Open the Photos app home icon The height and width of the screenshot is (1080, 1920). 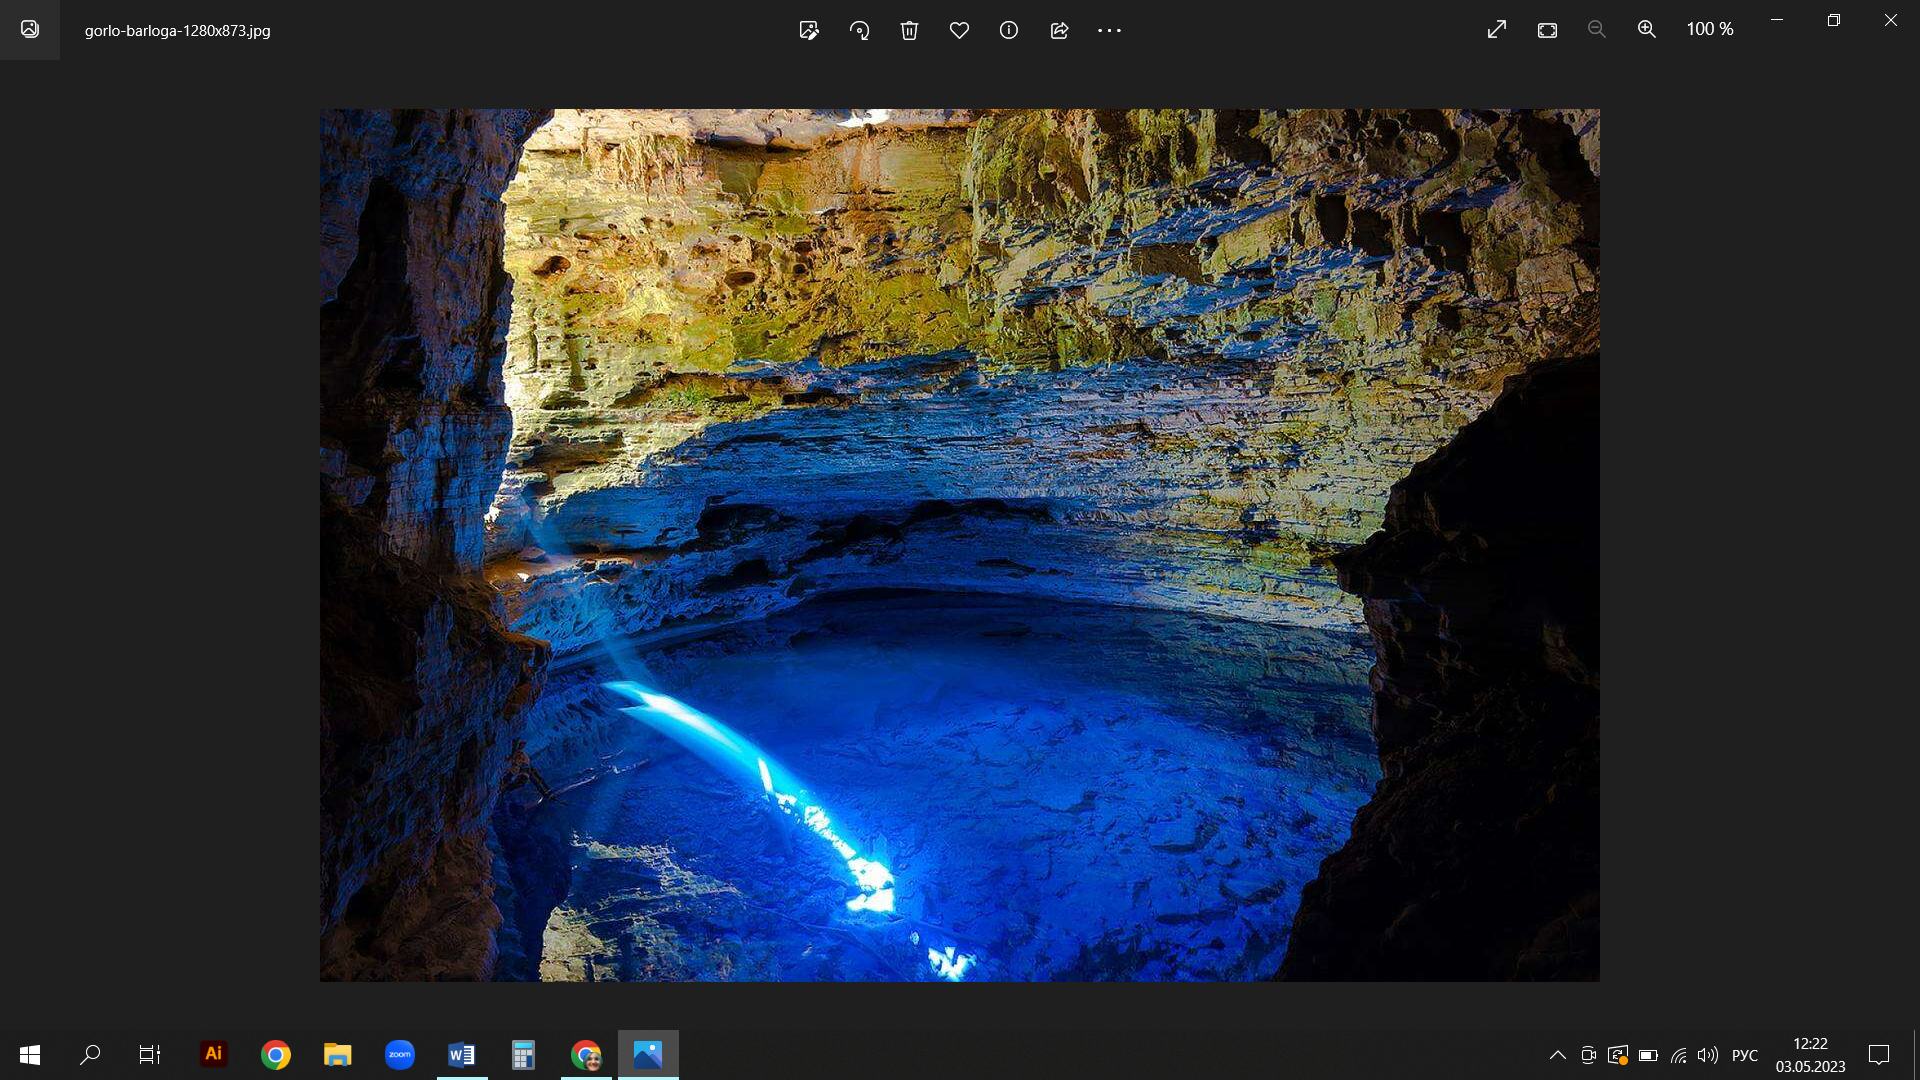30,30
